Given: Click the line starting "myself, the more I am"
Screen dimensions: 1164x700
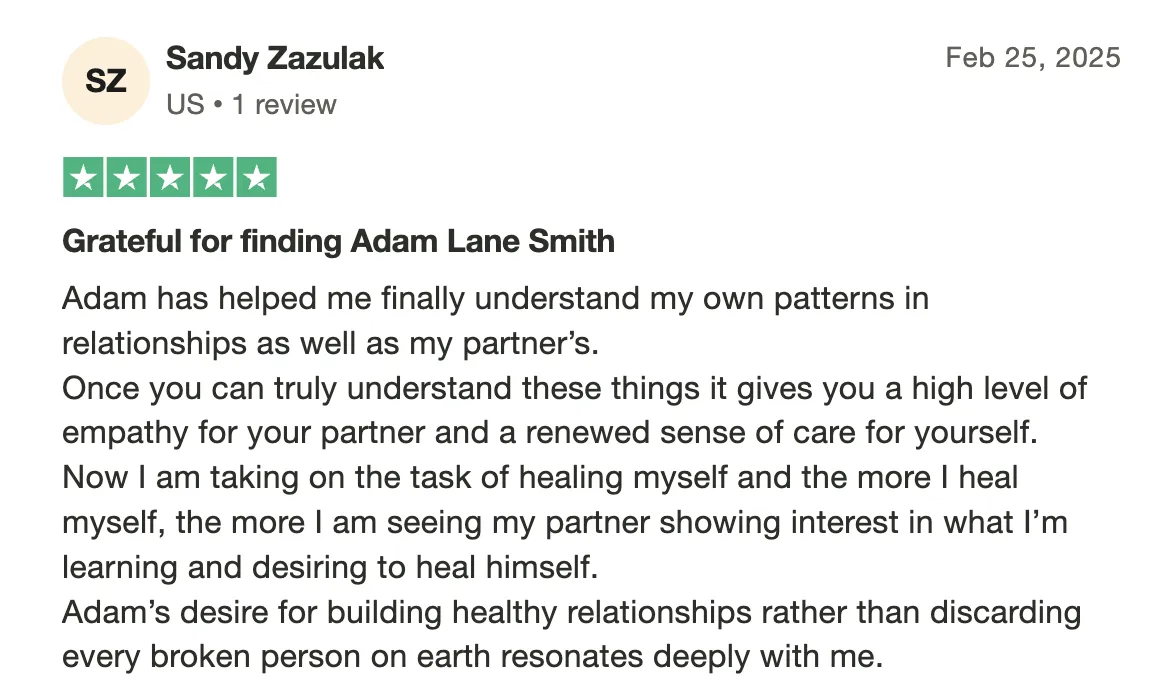Looking at the screenshot, I should click(x=565, y=523).
